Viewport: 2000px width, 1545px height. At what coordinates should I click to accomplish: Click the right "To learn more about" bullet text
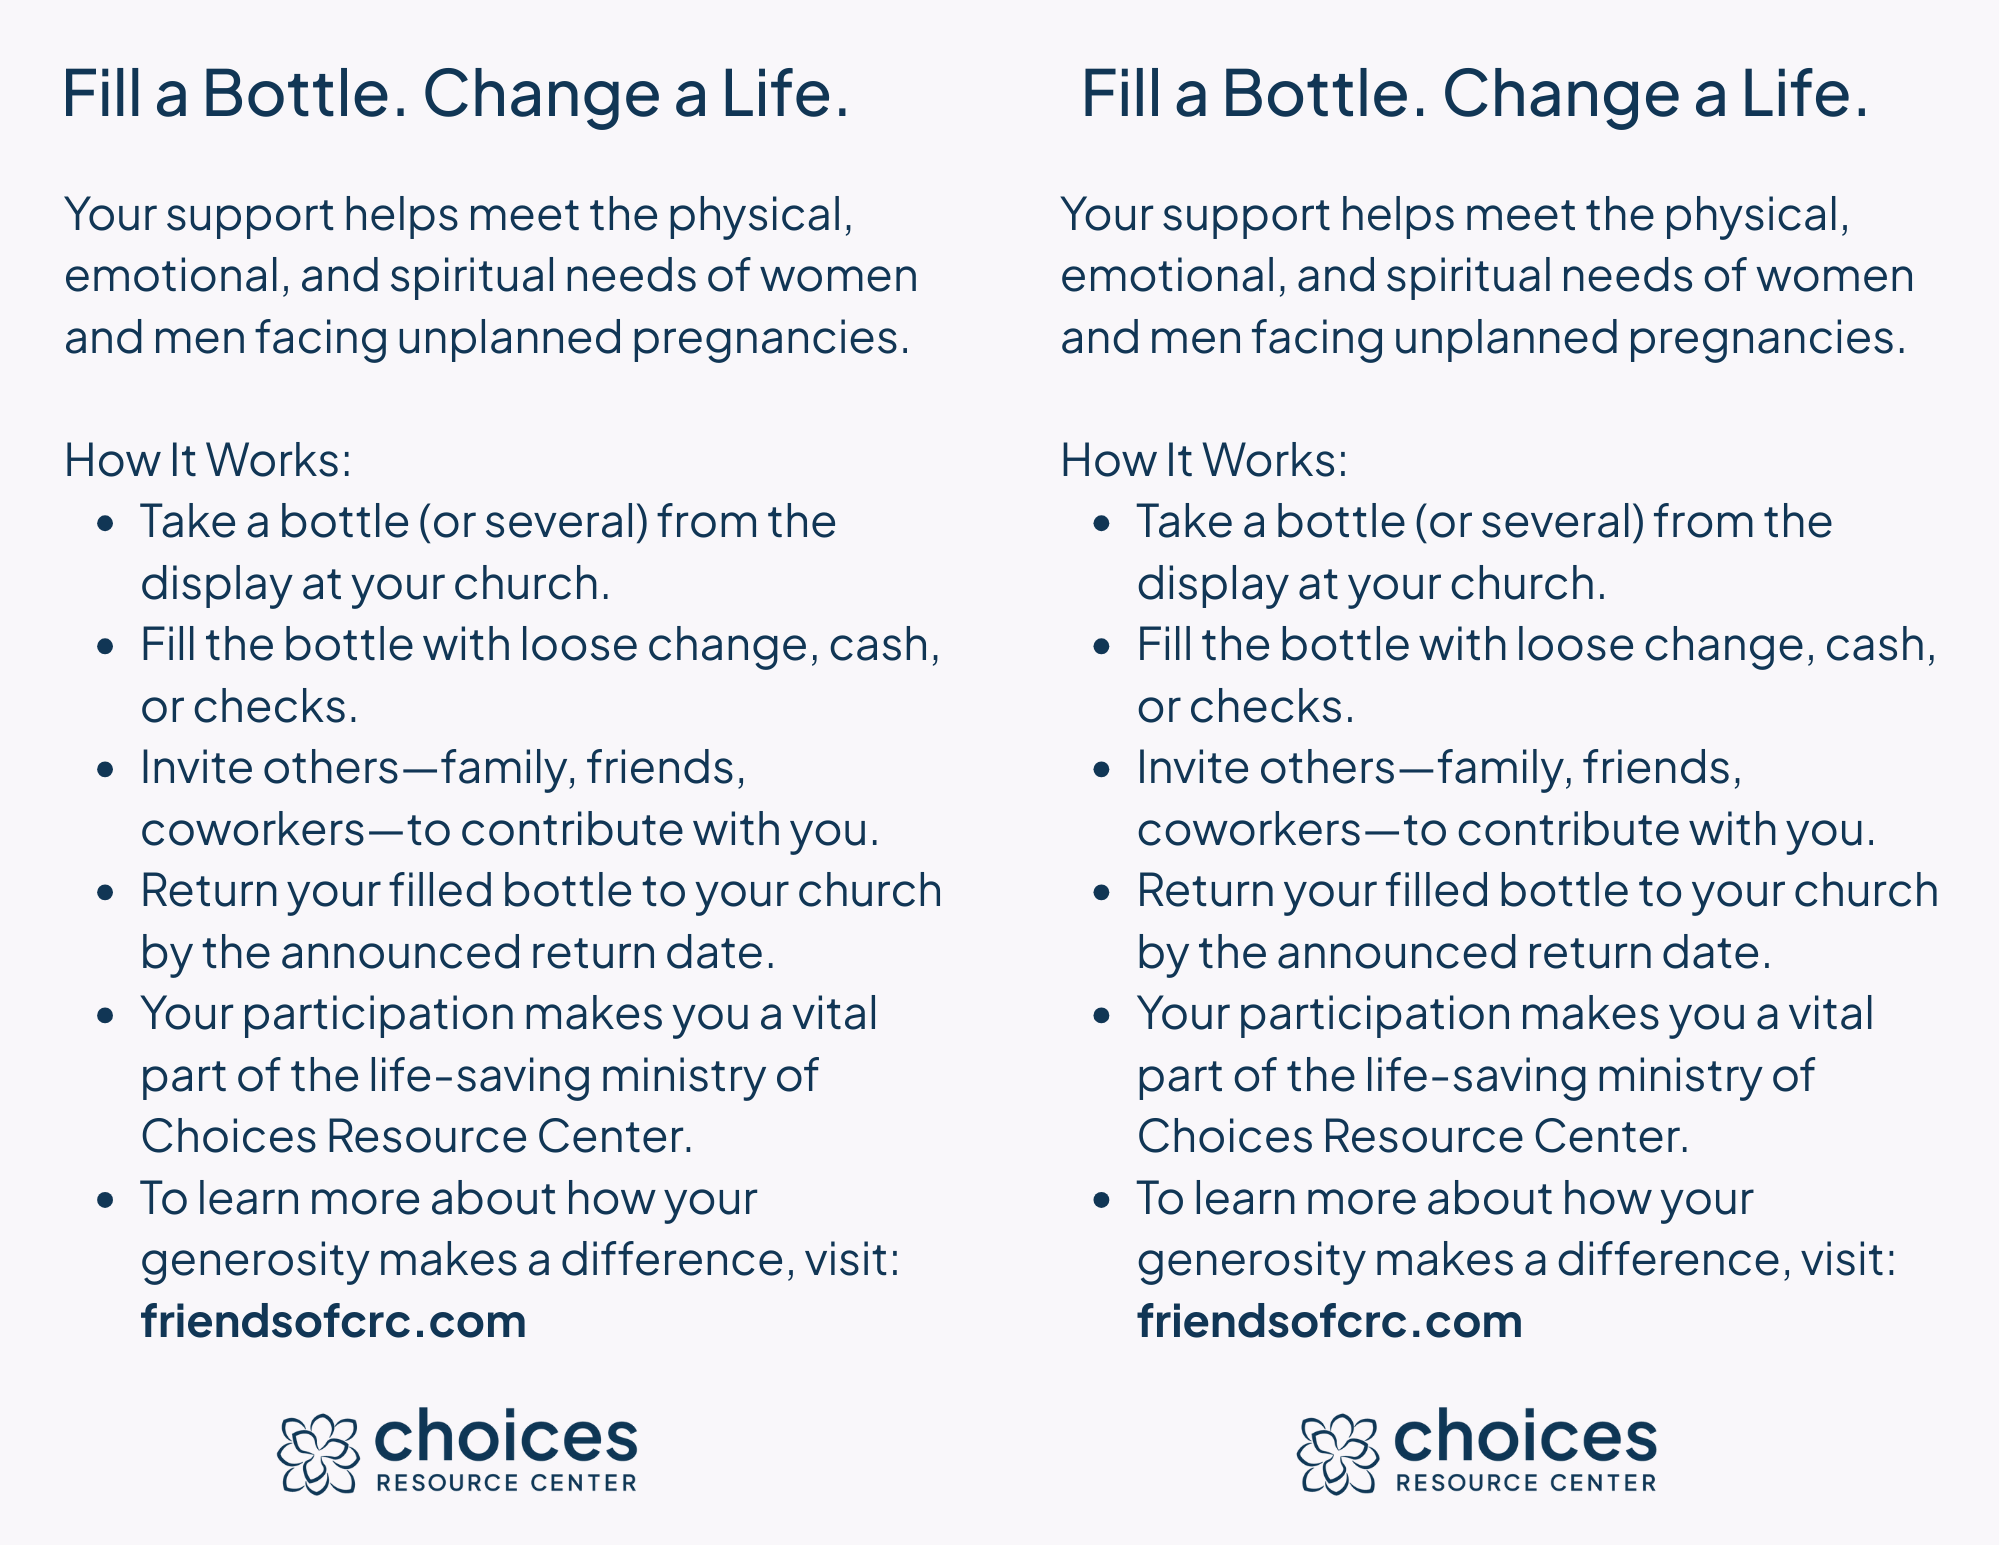1515,1229
